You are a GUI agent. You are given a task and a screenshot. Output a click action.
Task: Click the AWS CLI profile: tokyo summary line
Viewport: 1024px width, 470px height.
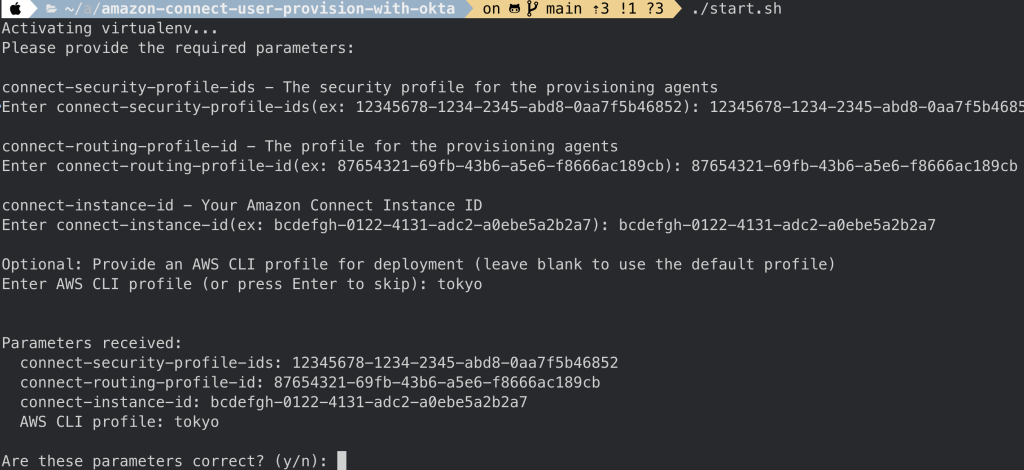tap(120, 422)
